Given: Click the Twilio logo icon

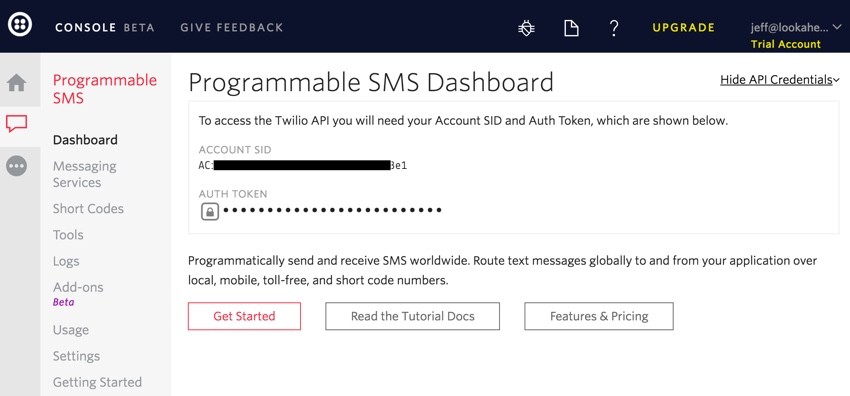Looking at the screenshot, I should 20,24.
